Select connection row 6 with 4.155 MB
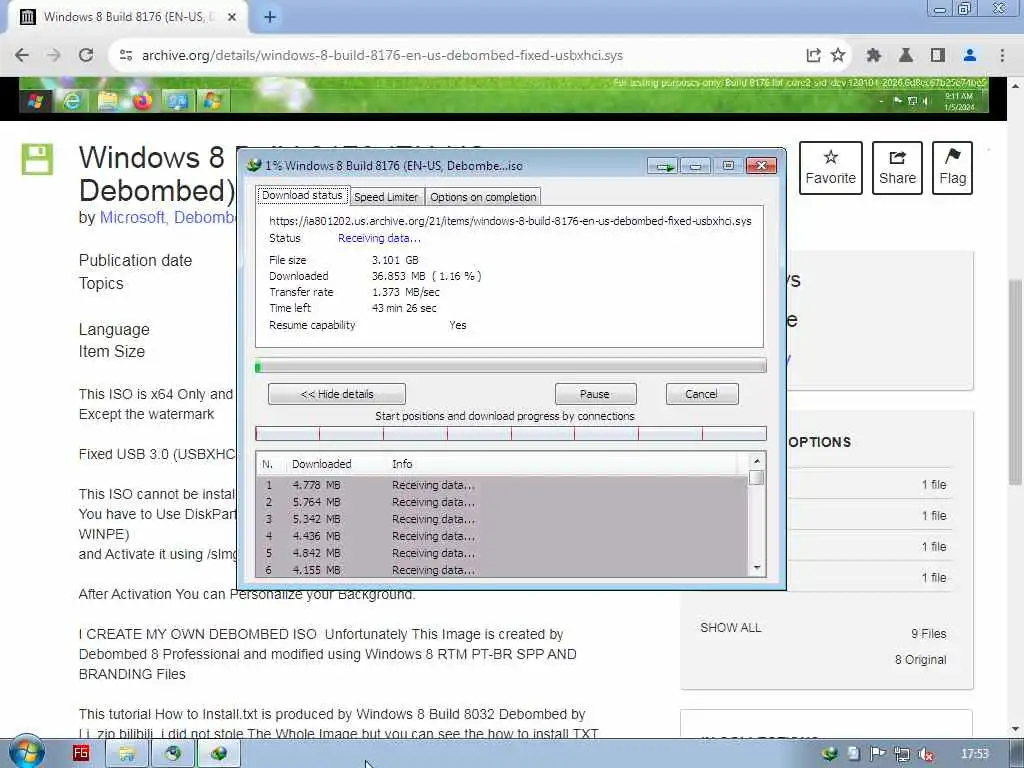Viewport: 1024px width, 768px height. pos(502,570)
